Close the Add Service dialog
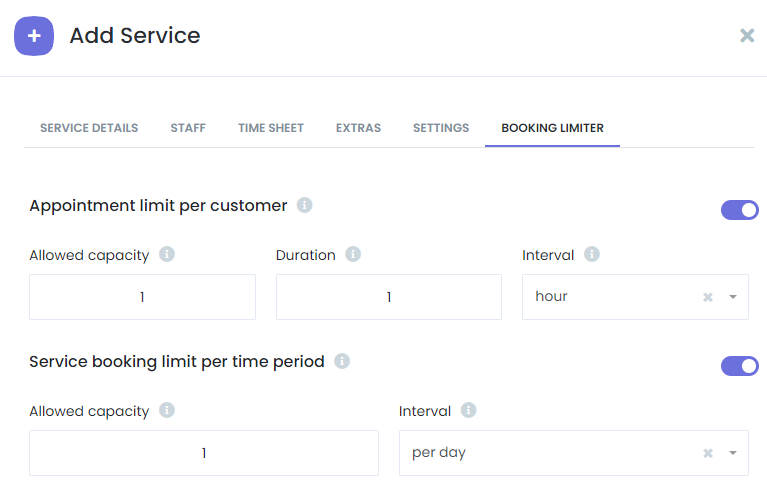The height and width of the screenshot is (497, 767). (747, 36)
